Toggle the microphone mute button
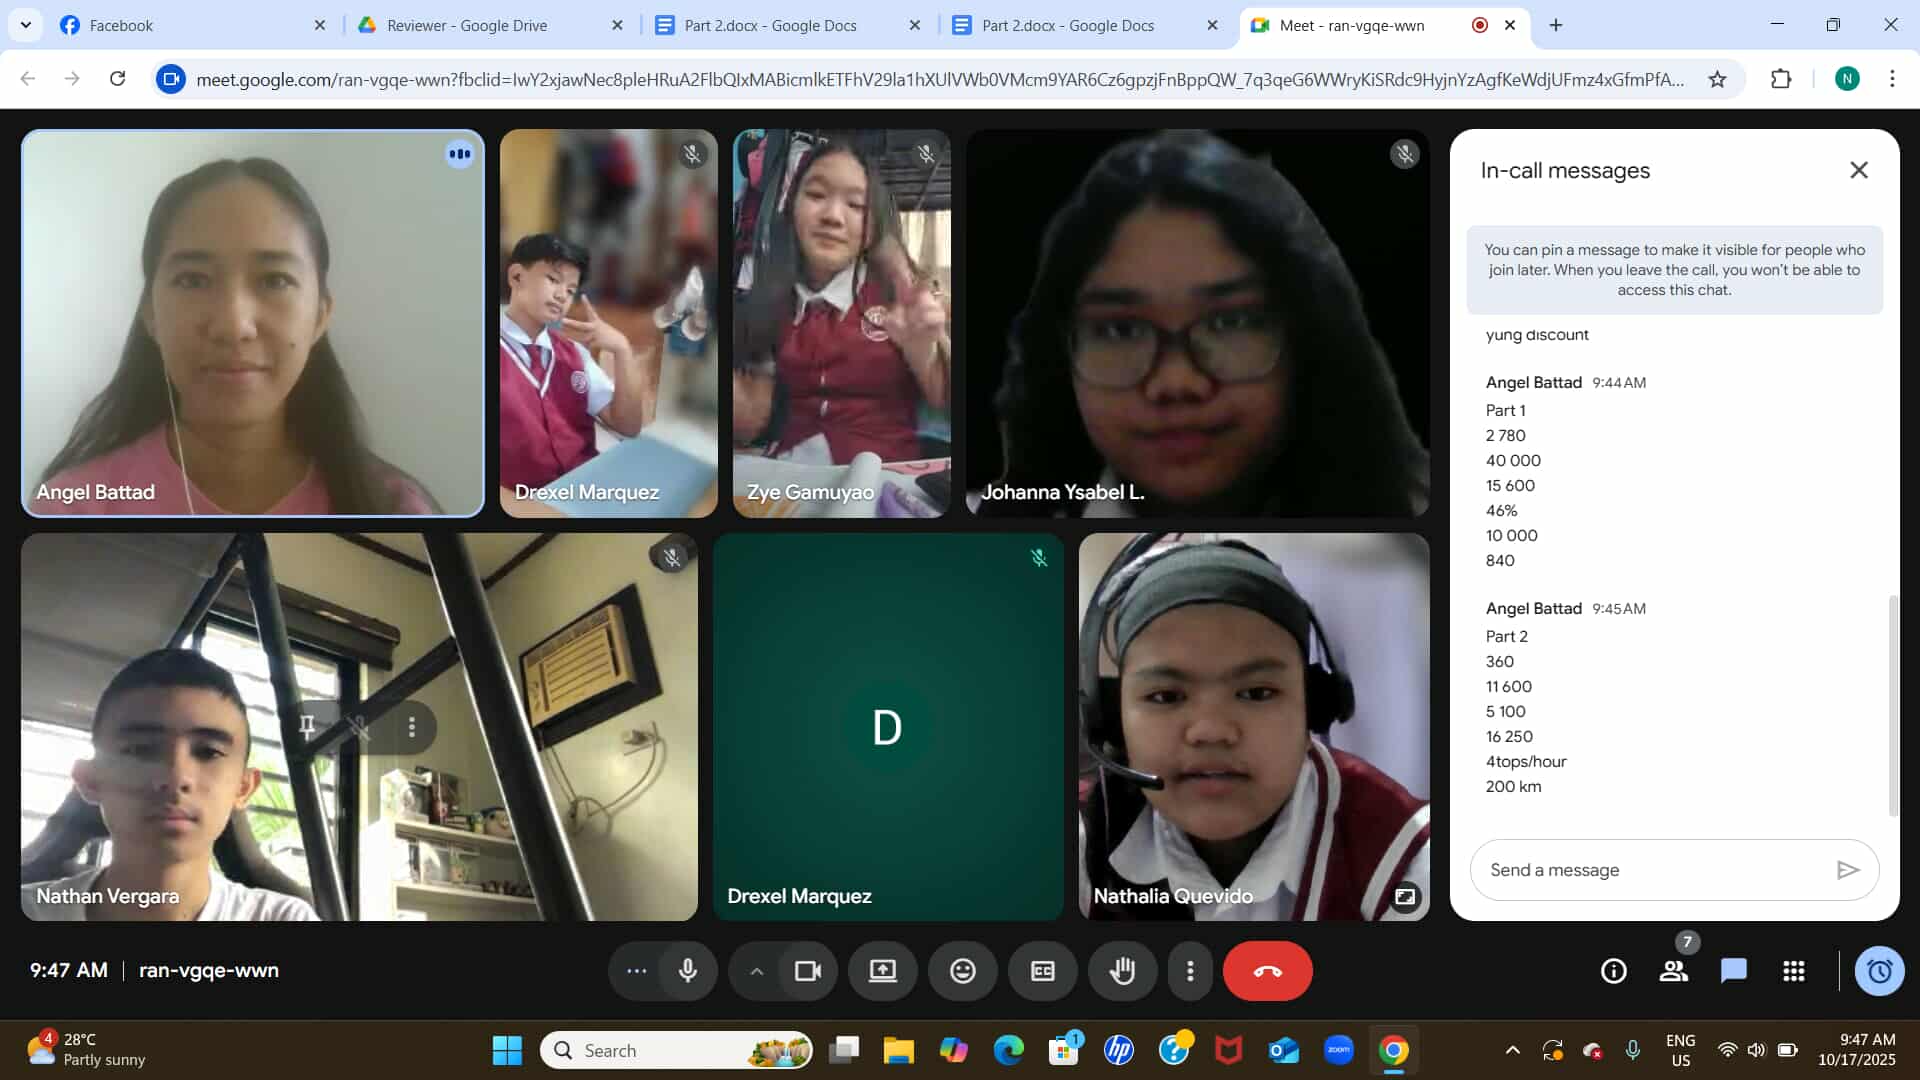The height and width of the screenshot is (1080, 1920). tap(687, 971)
